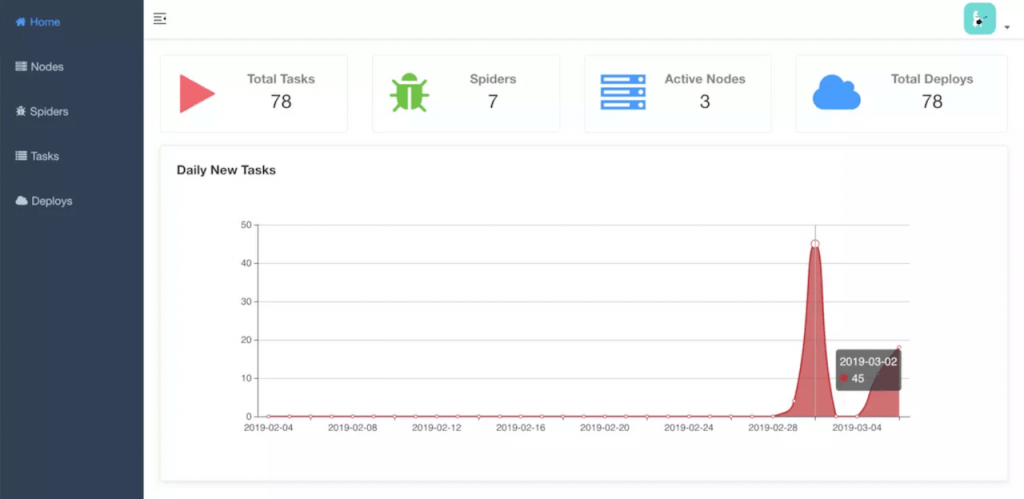1024x499 pixels.
Task: Click the y-axis label 50
Action: point(246,225)
